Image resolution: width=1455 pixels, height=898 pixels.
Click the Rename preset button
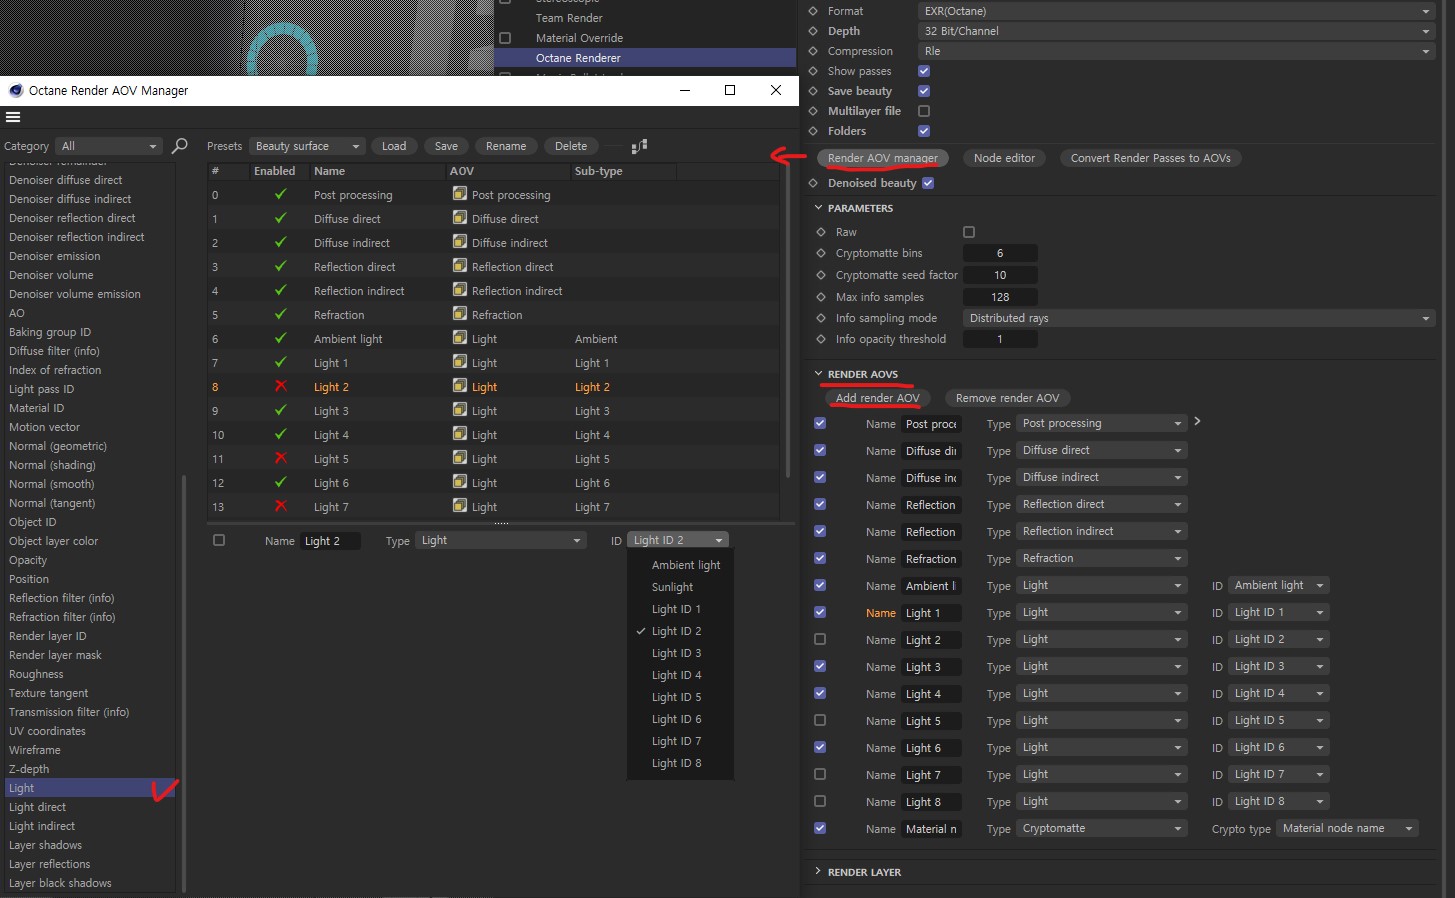(506, 146)
